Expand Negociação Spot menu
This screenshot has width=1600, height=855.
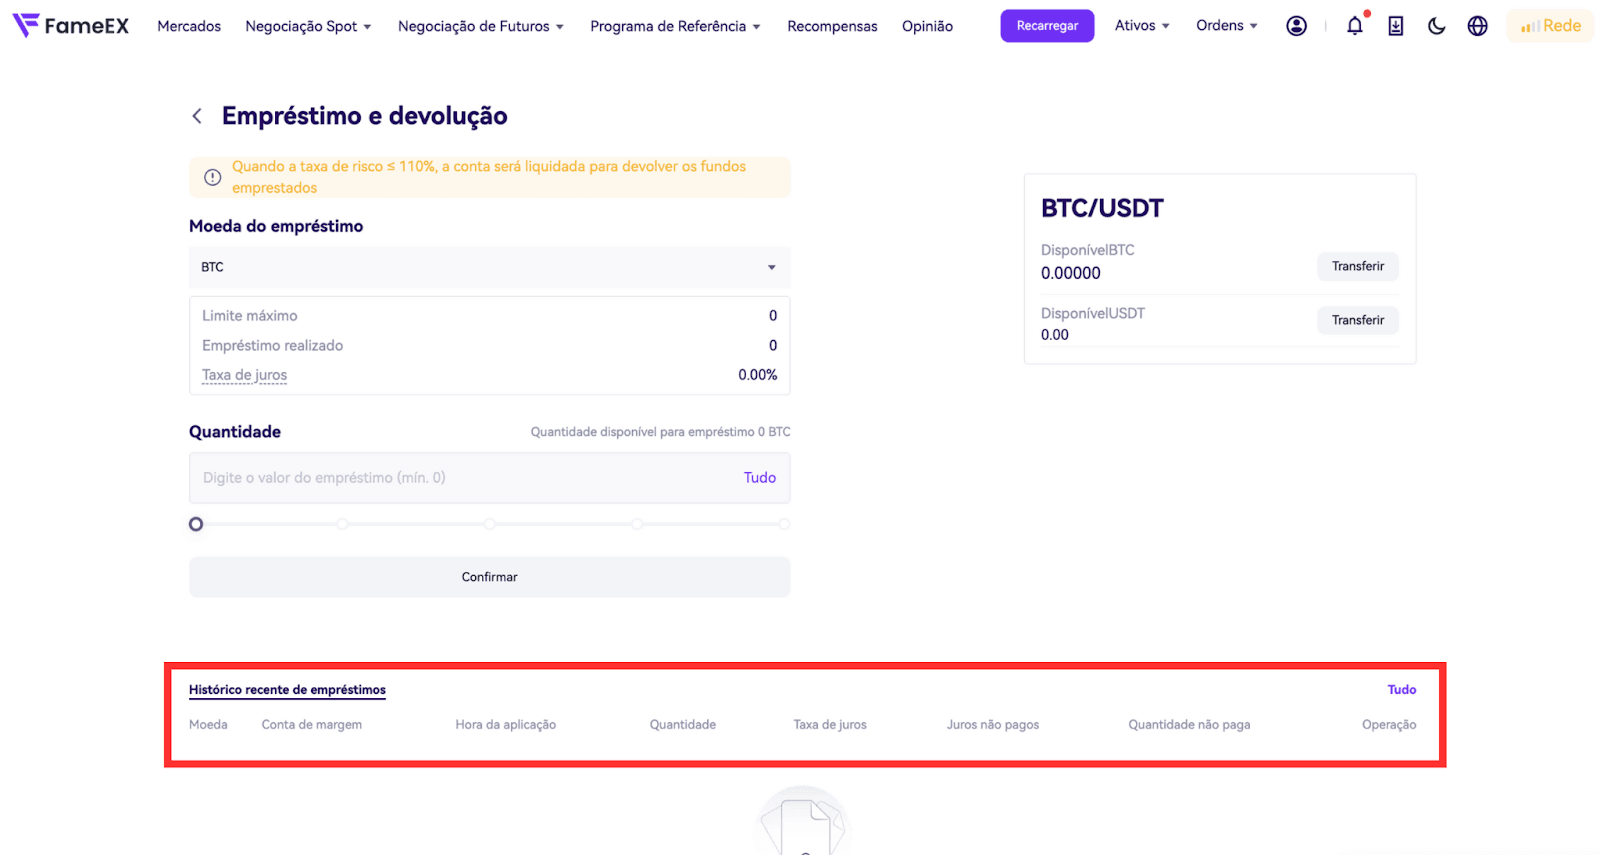click(x=308, y=26)
